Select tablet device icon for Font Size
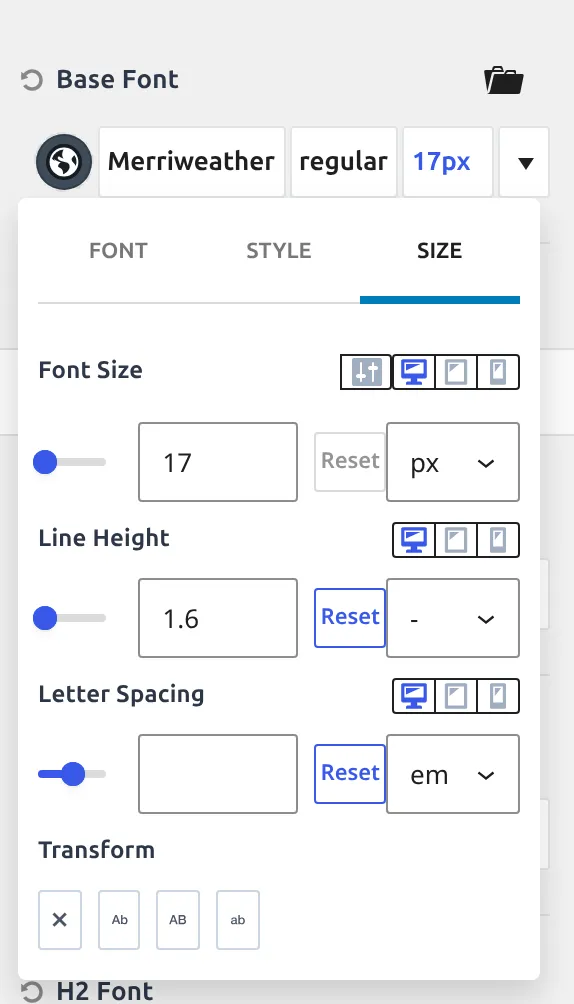The image size is (574, 1004). pos(455,372)
